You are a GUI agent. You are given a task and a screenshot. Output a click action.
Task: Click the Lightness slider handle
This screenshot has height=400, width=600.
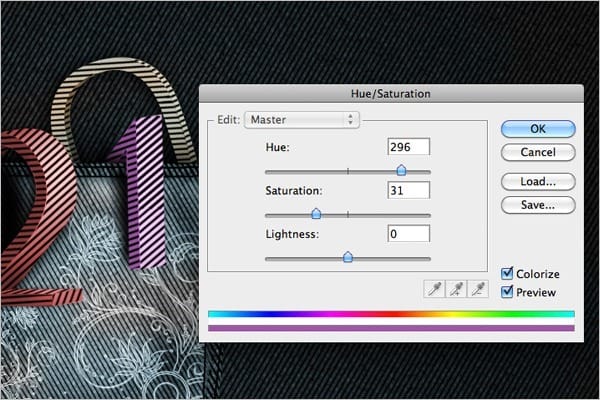[x=348, y=257]
